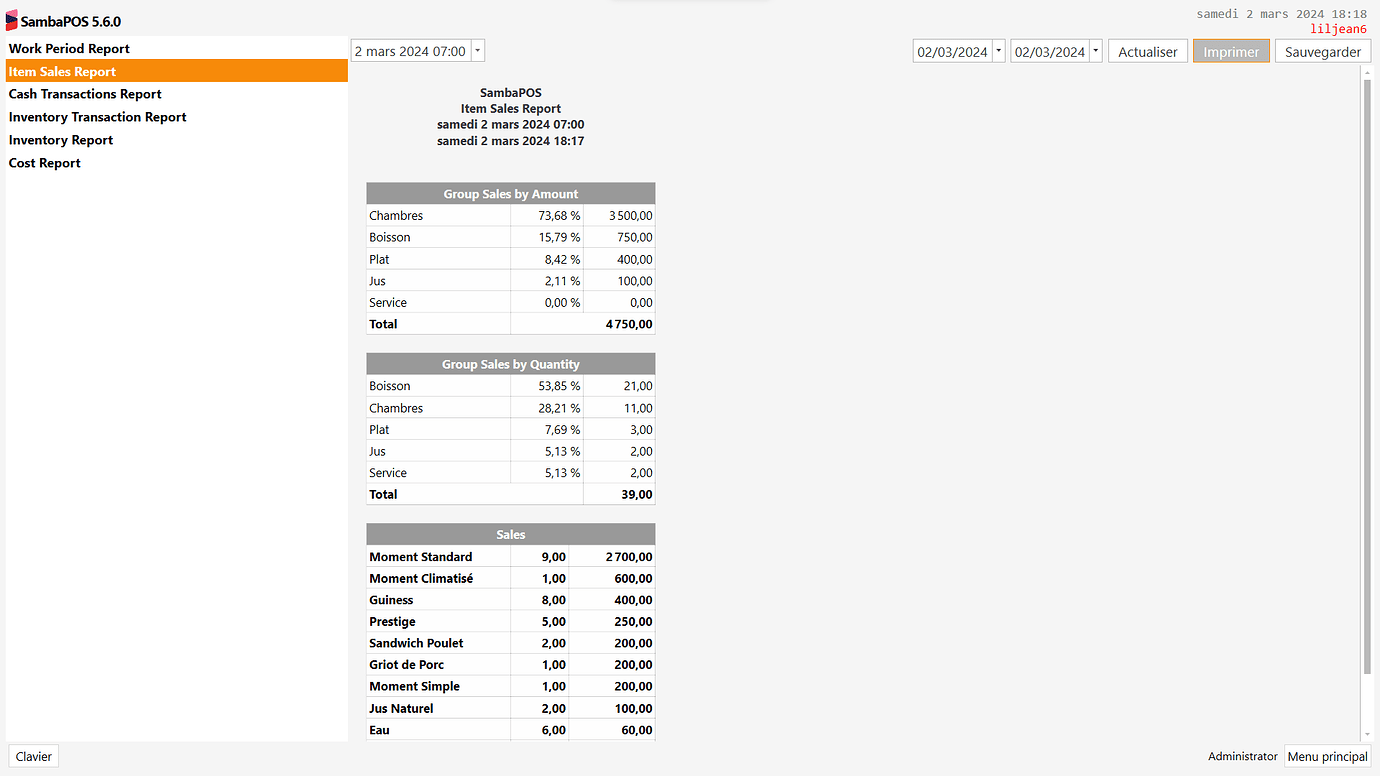Open the work period dropdown showing '2 mars 2024 07:00'
The image size is (1380, 776).
pos(477,50)
